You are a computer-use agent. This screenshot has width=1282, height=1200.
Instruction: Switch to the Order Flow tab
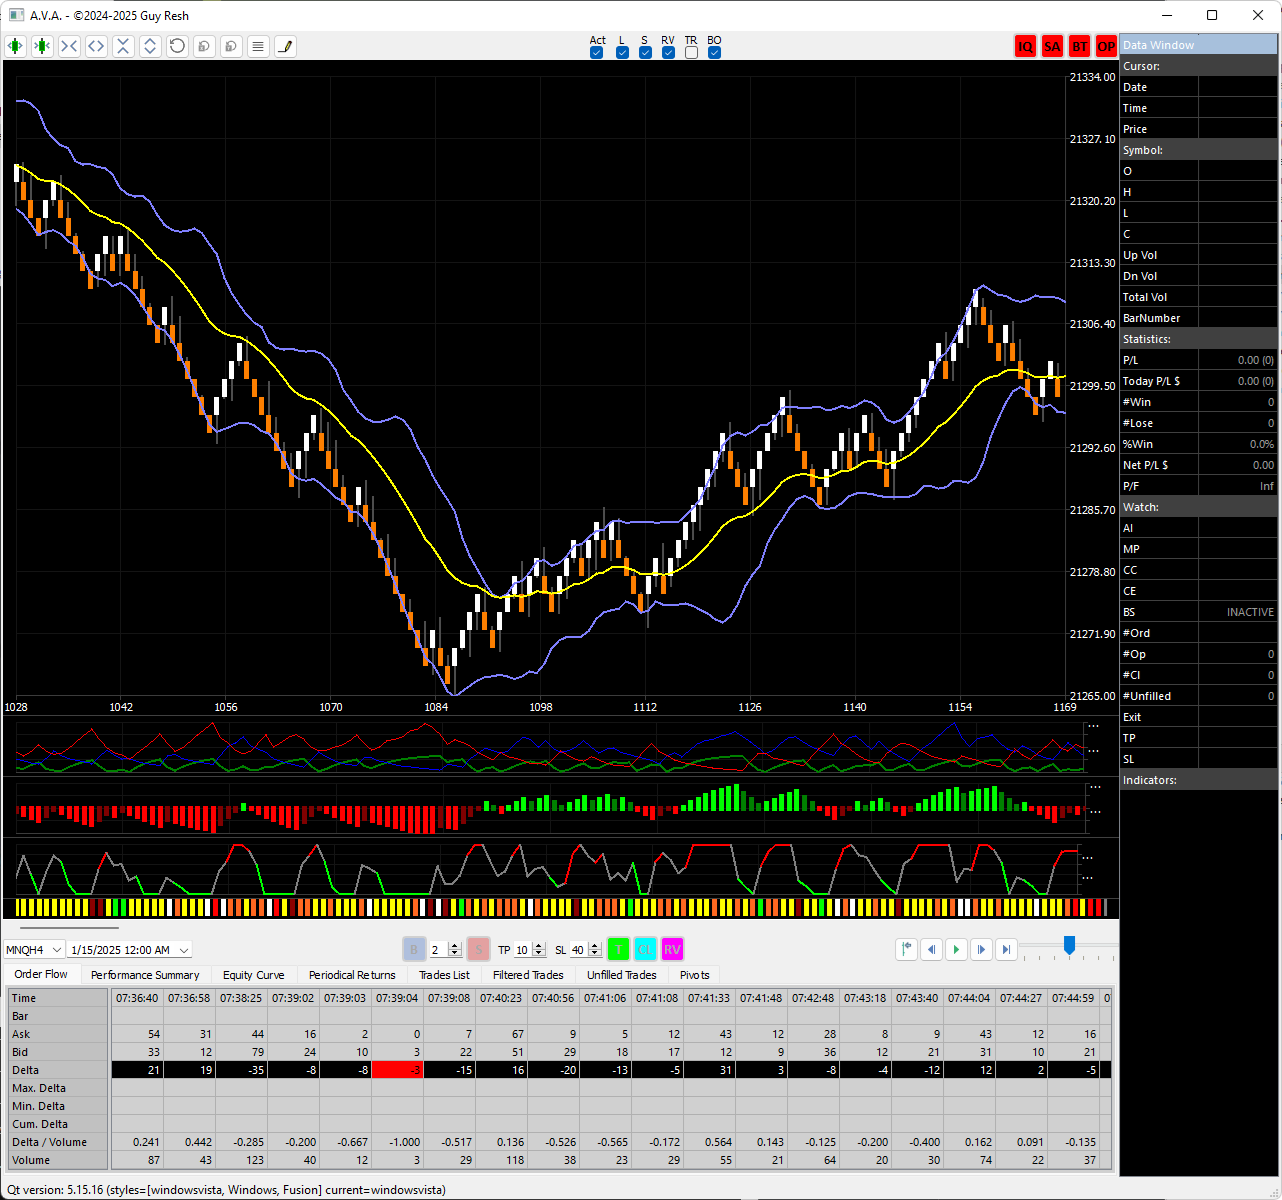(41, 974)
